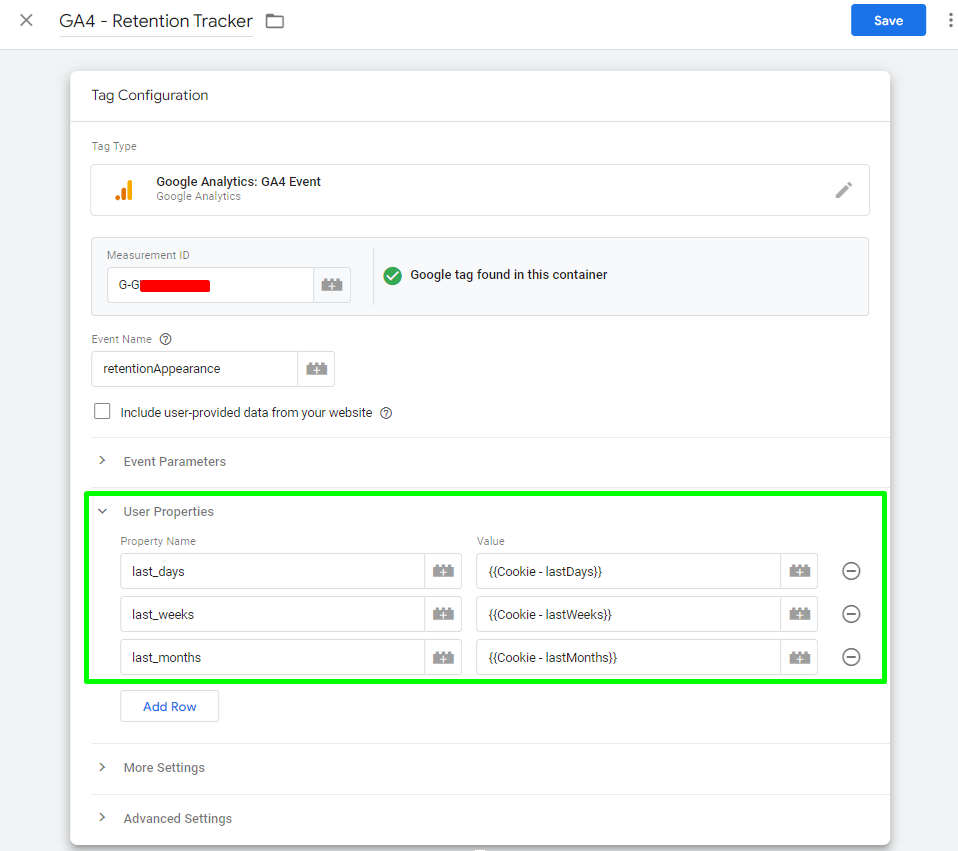The image size is (958, 851).
Task: Insert a variable for the last_months property name
Action: point(443,657)
